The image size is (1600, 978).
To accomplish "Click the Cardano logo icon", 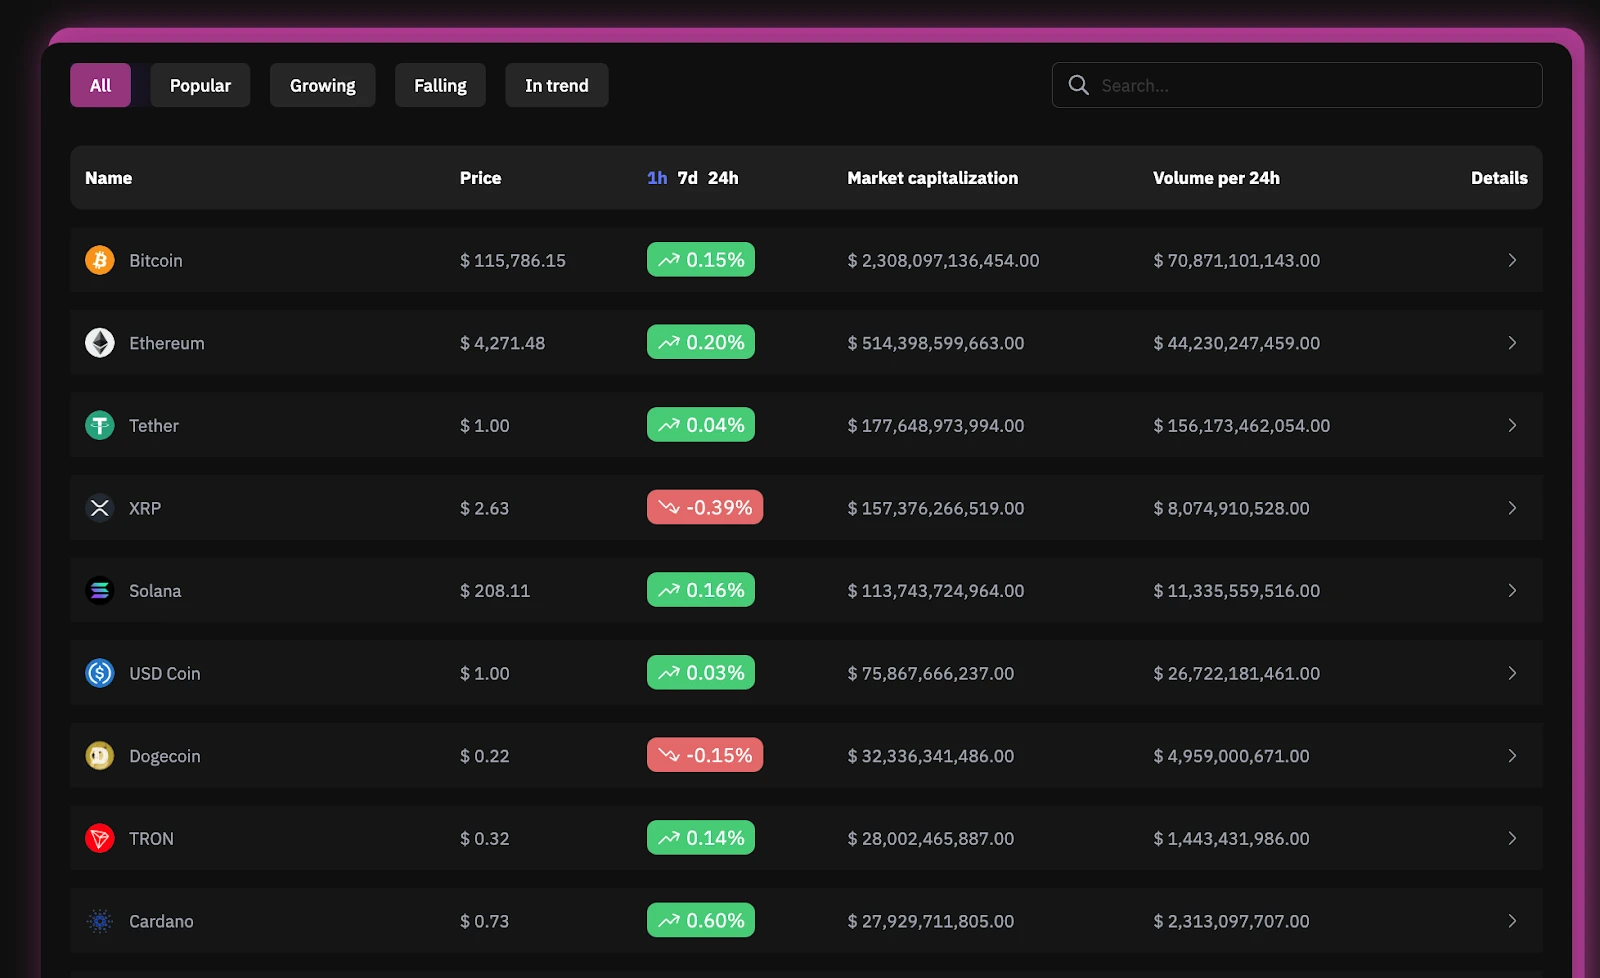I will point(100,921).
